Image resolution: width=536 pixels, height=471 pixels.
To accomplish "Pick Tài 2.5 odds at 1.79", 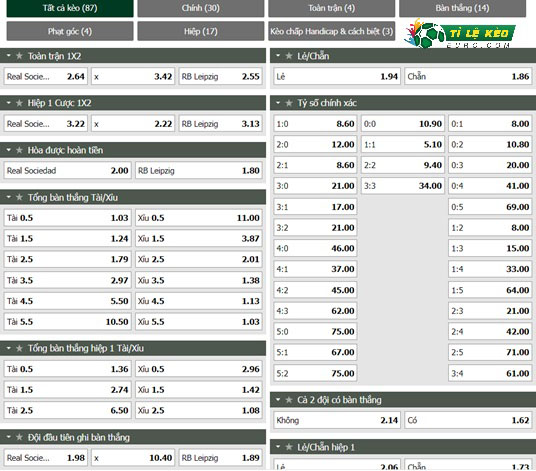I will point(67,259).
